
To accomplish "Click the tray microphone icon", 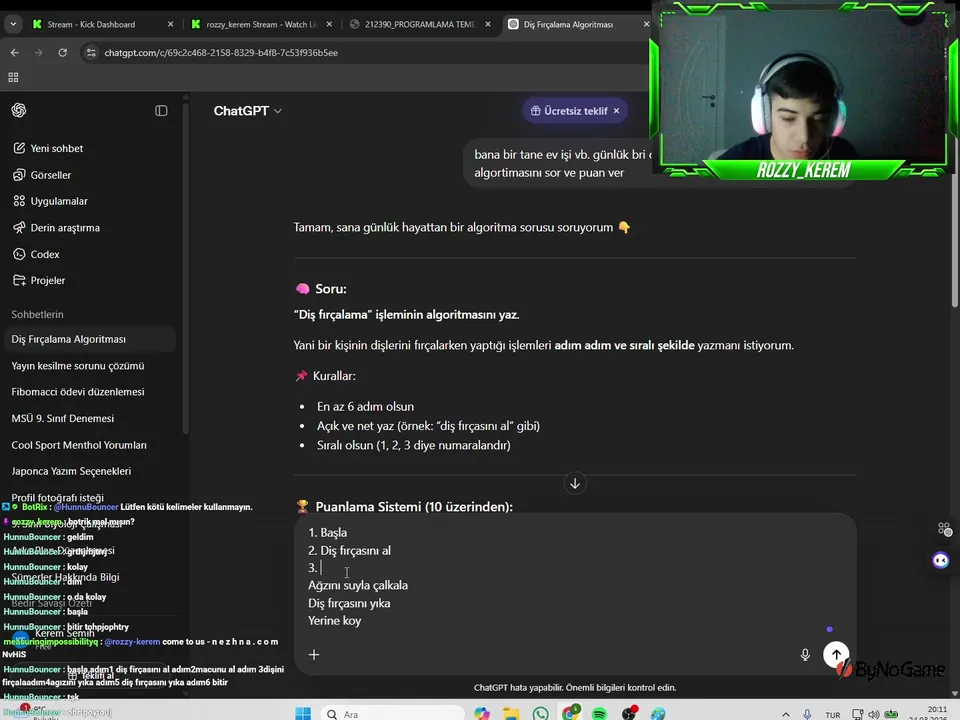I will 808,714.
